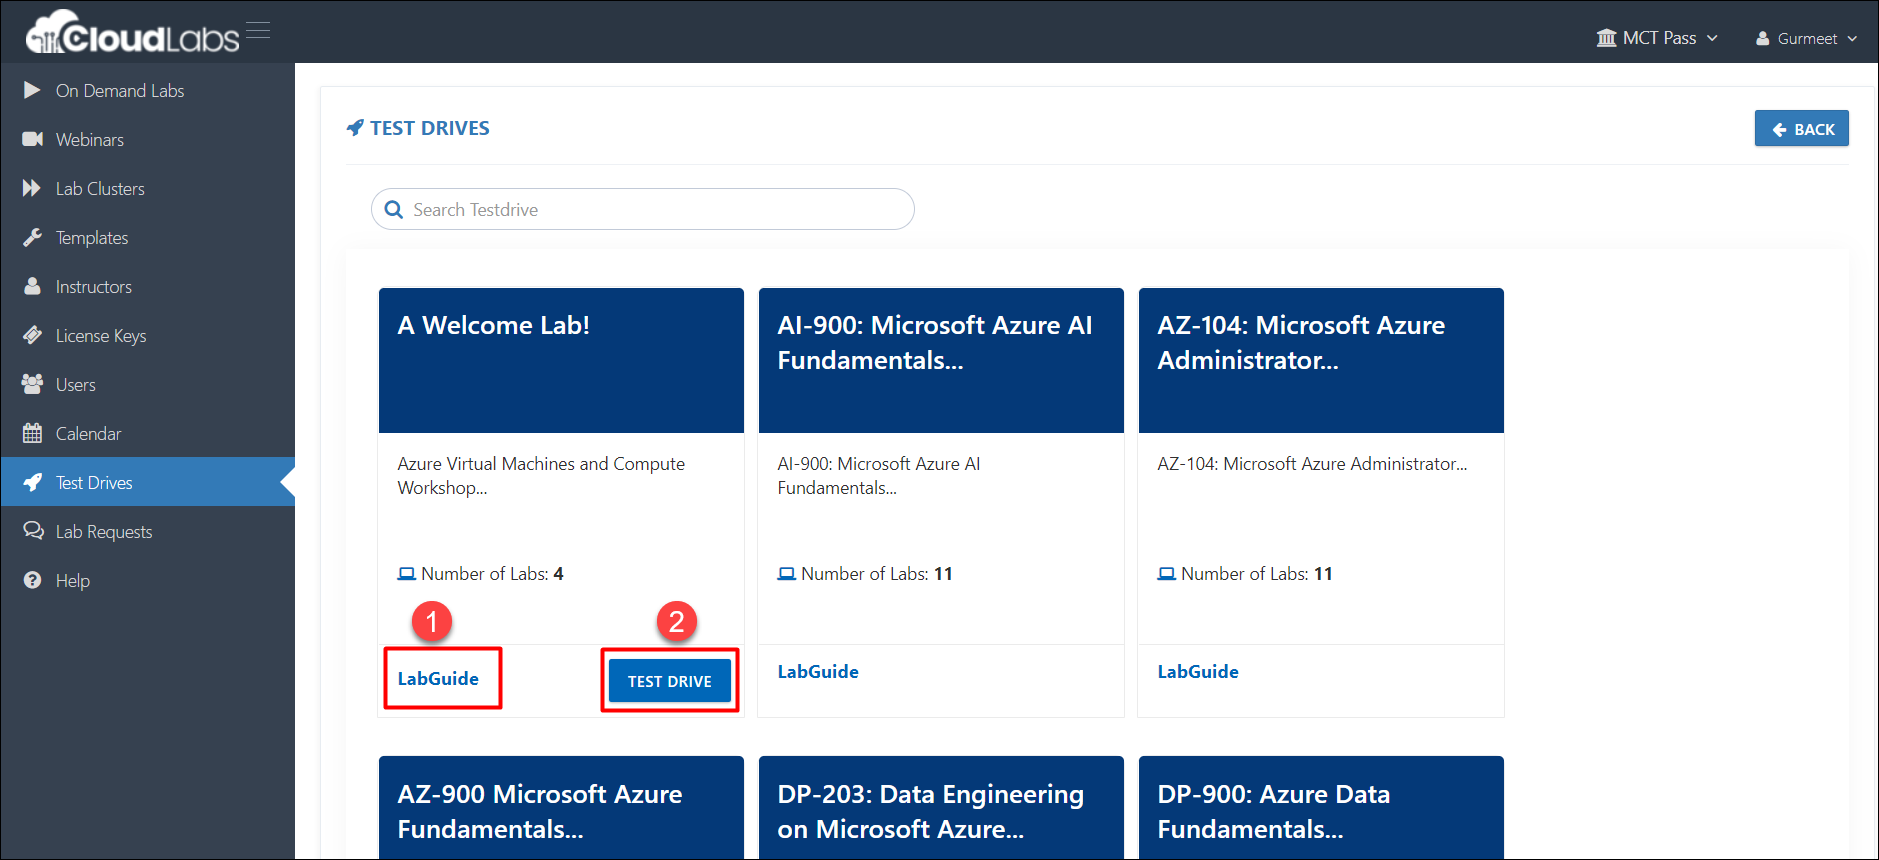Open Lab Requests menu item
Image resolution: width=1879 pixels, height=860 pixels.
click(x=148, y=531)
